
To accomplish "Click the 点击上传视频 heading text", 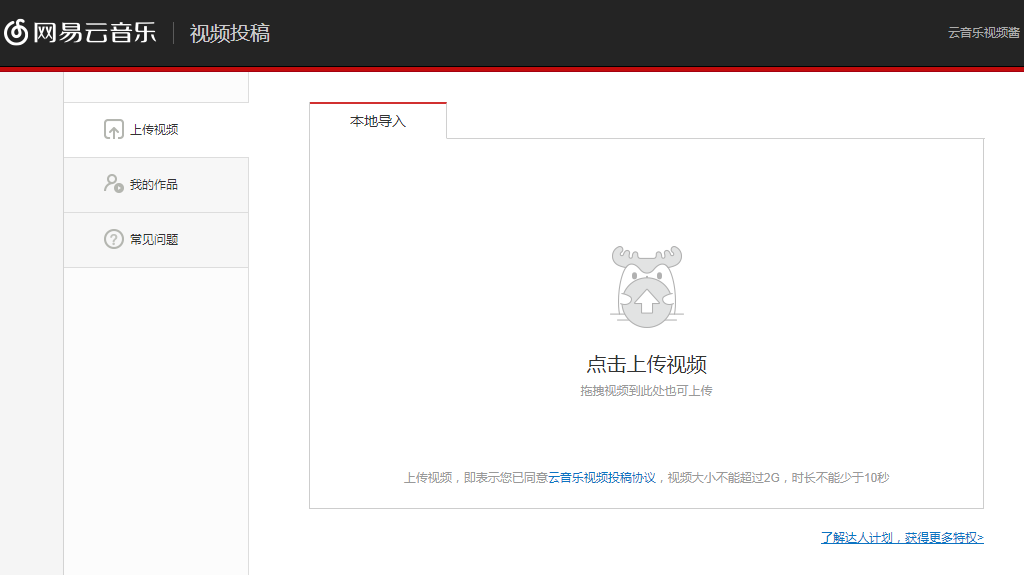I will point(646,364).
